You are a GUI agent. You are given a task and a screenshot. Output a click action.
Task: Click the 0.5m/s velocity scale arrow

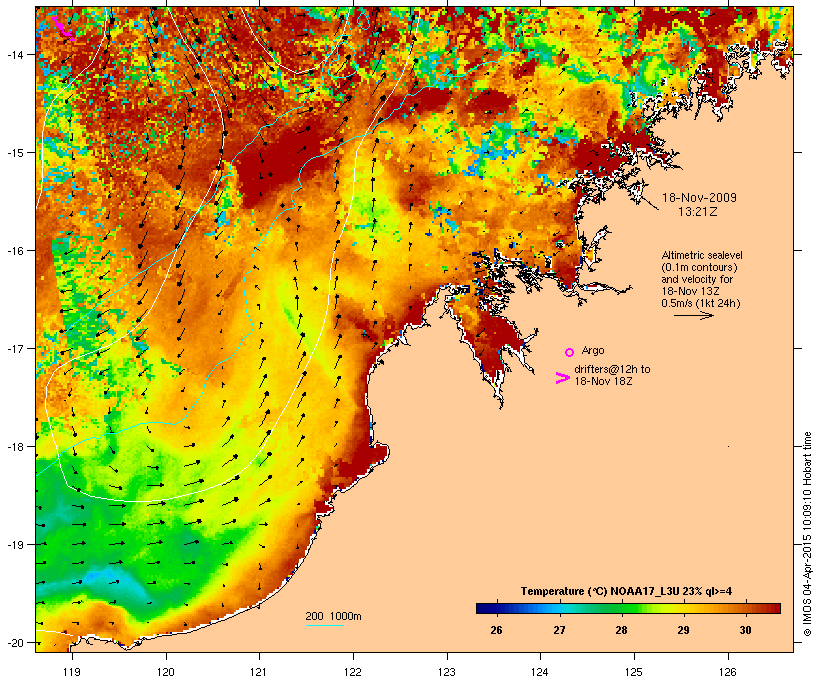point(693,315)
